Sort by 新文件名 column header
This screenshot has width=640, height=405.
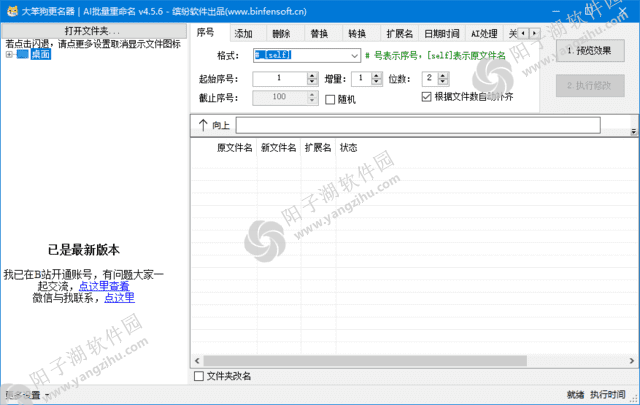(279, 147)
